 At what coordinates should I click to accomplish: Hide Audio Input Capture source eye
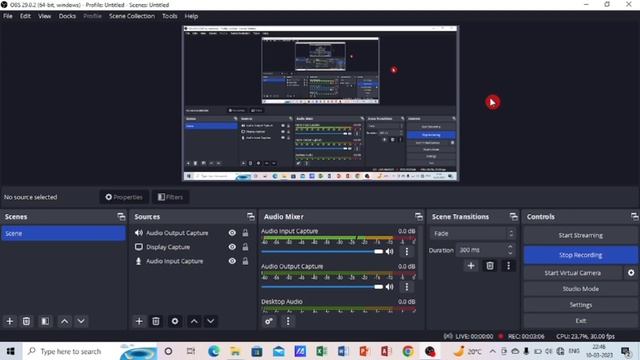[x=232, y=261]
